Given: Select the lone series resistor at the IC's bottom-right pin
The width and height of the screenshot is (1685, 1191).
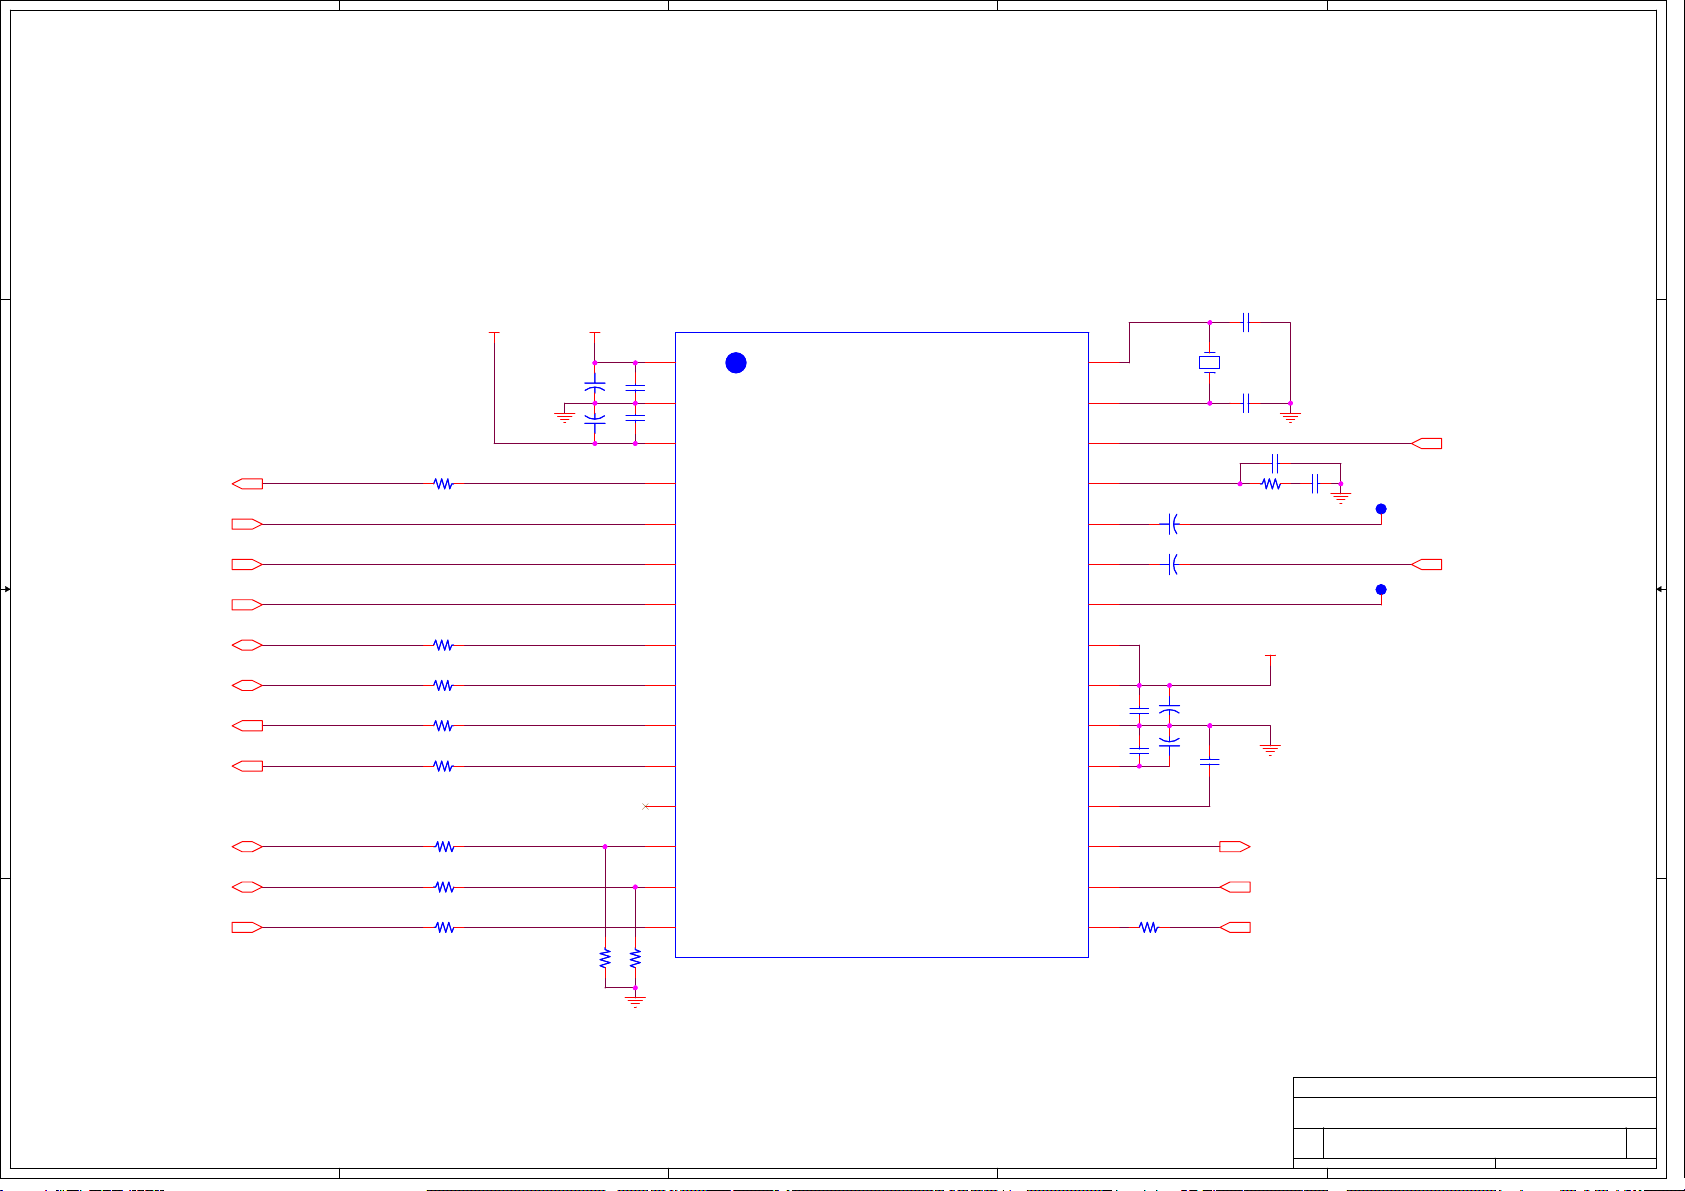Looking at the screenshot, I should point(1149,928).
